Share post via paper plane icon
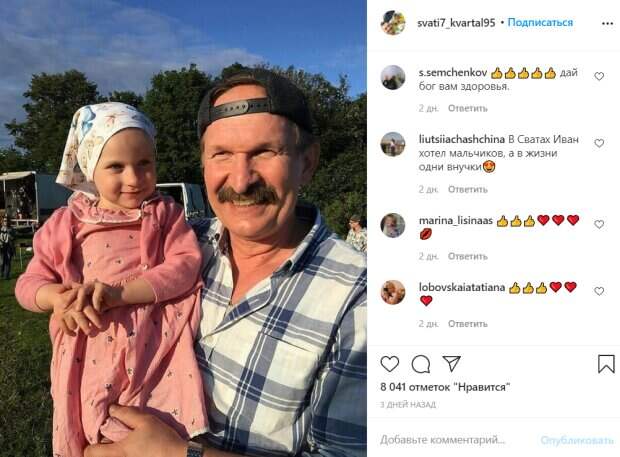 click(x=451, y=363)
